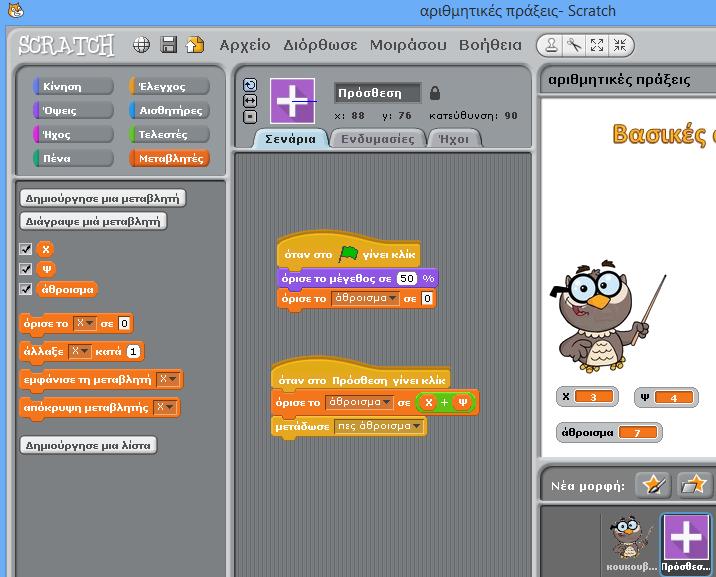
Task: Switch to the Ενδυμασίες tab
Action: [x=378, y=139]
